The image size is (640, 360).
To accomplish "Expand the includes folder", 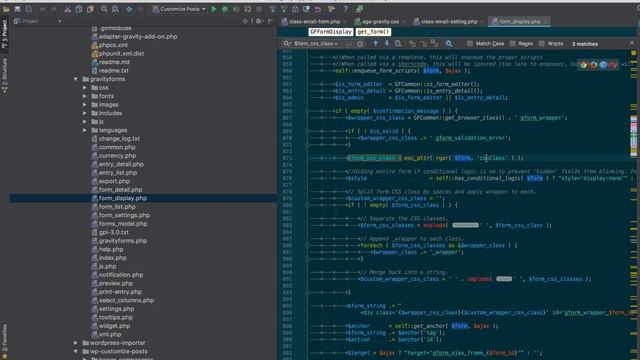I will click(x=84, y=113).
